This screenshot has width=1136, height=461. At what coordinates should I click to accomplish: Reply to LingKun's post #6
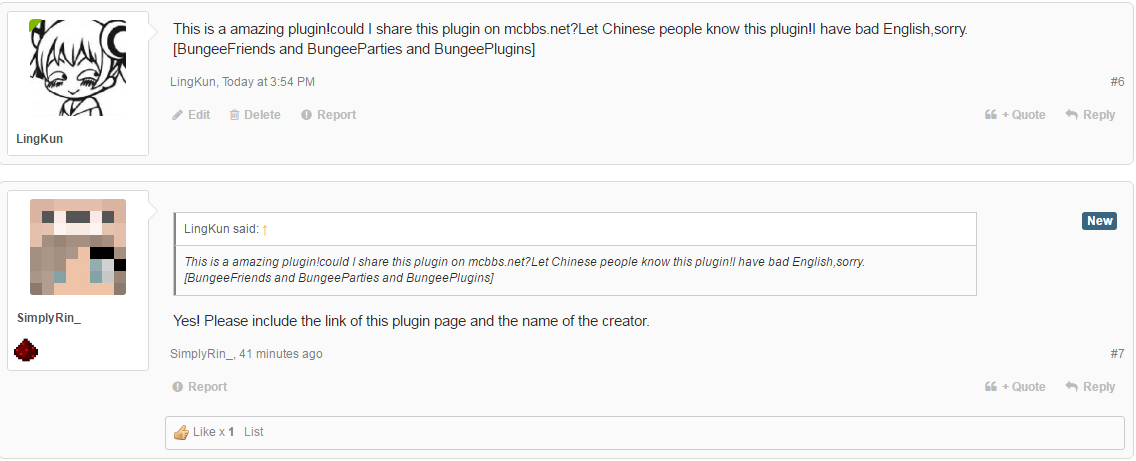click(1090, 115)
